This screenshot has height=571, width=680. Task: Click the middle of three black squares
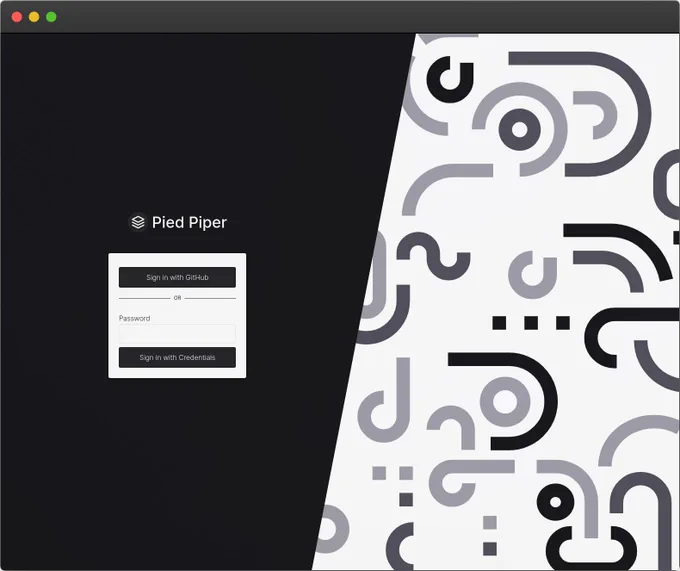pyautogui.click(x=531, y=323)
